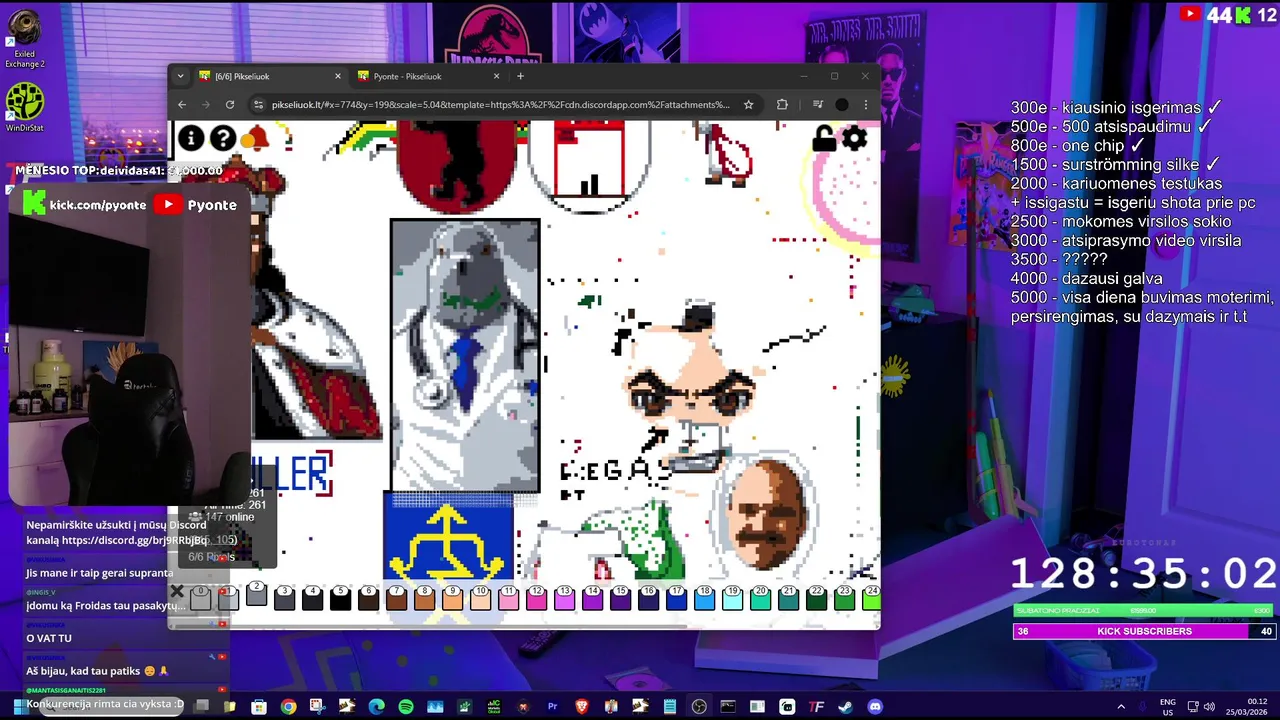
Task: Click the orange notification bell icon
Action: tap(256, 139)
